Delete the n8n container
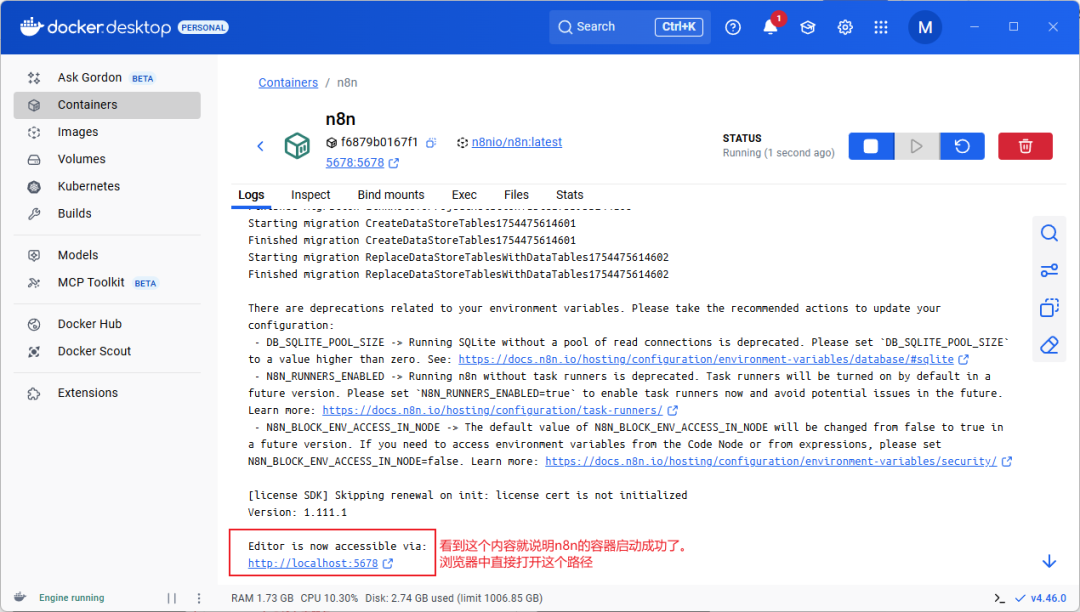The image size is (1080, 612). click(1025, 146)
